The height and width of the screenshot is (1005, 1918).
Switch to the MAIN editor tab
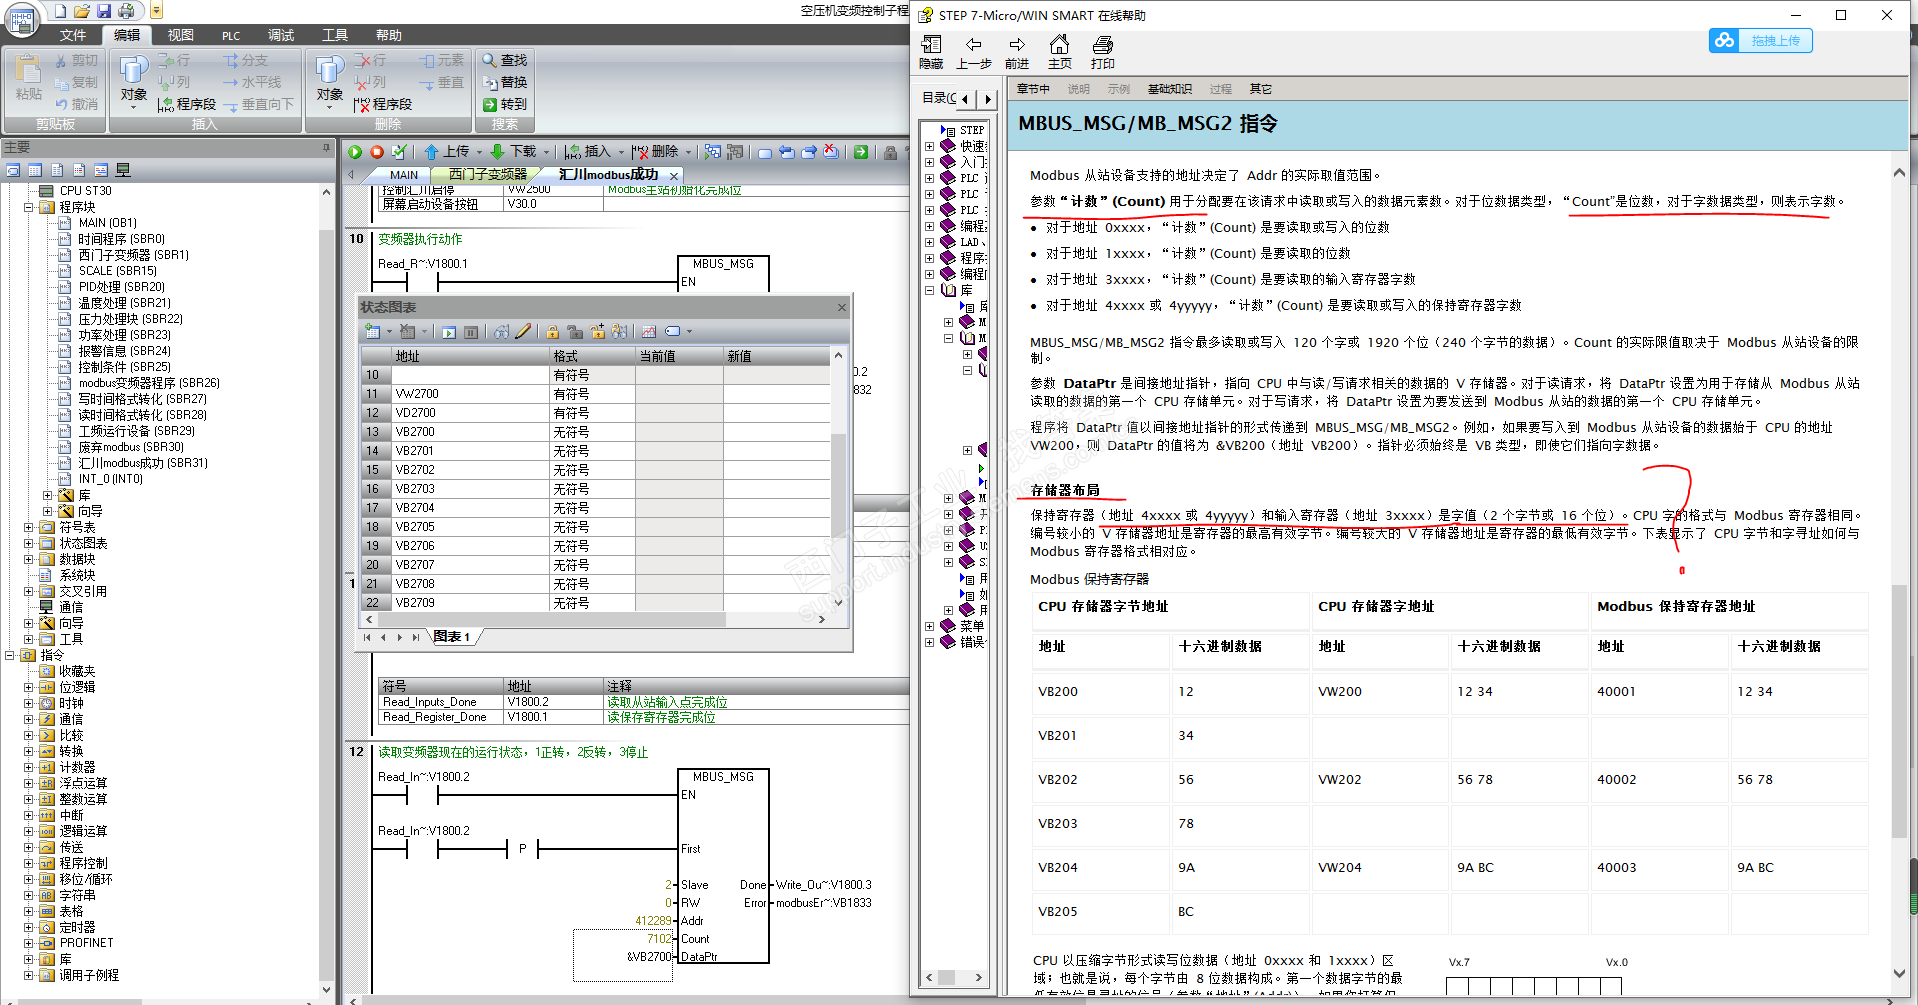404,175
